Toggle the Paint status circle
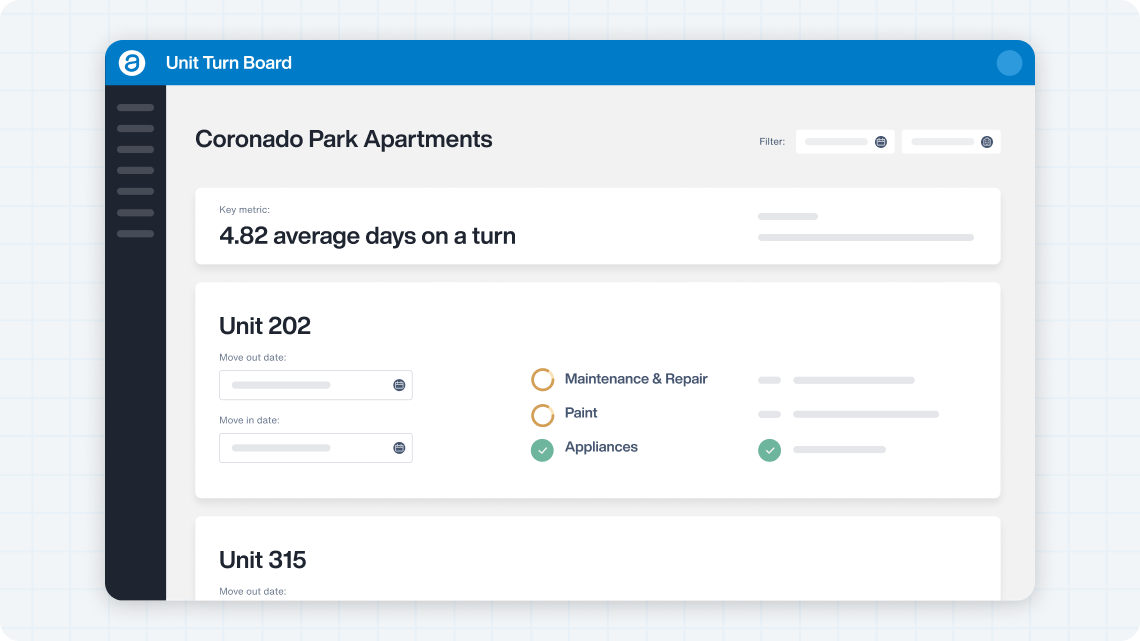Viewport: 1140px width, 641px height. 542,415
